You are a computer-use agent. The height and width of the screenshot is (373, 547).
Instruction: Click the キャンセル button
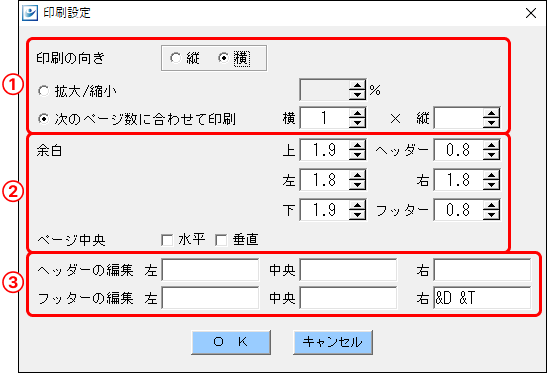[333, 342]
